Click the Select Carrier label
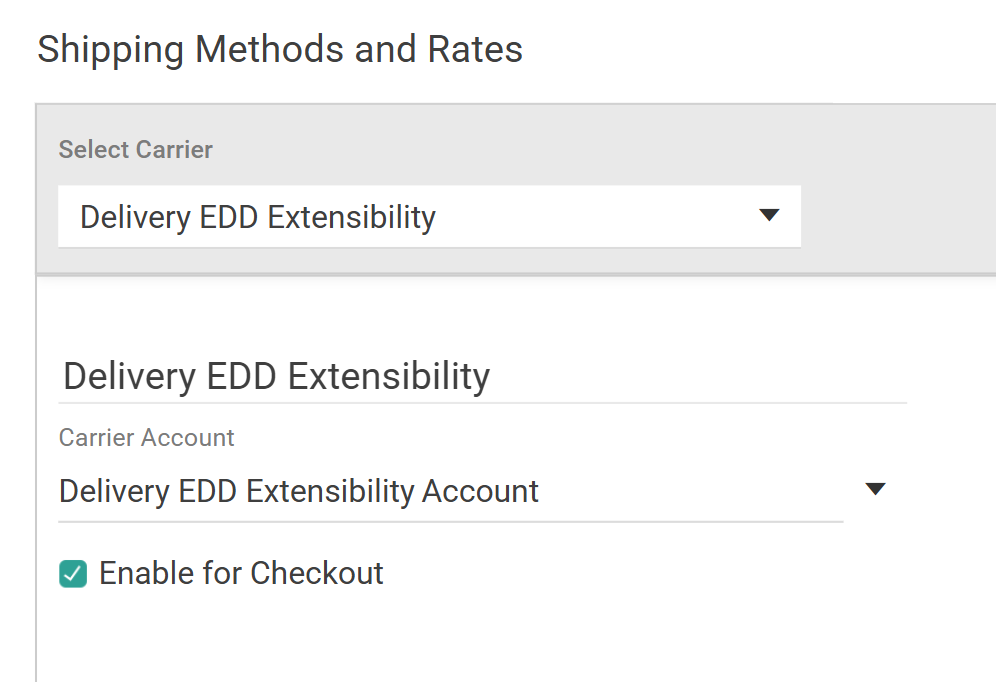 [135, 149]
